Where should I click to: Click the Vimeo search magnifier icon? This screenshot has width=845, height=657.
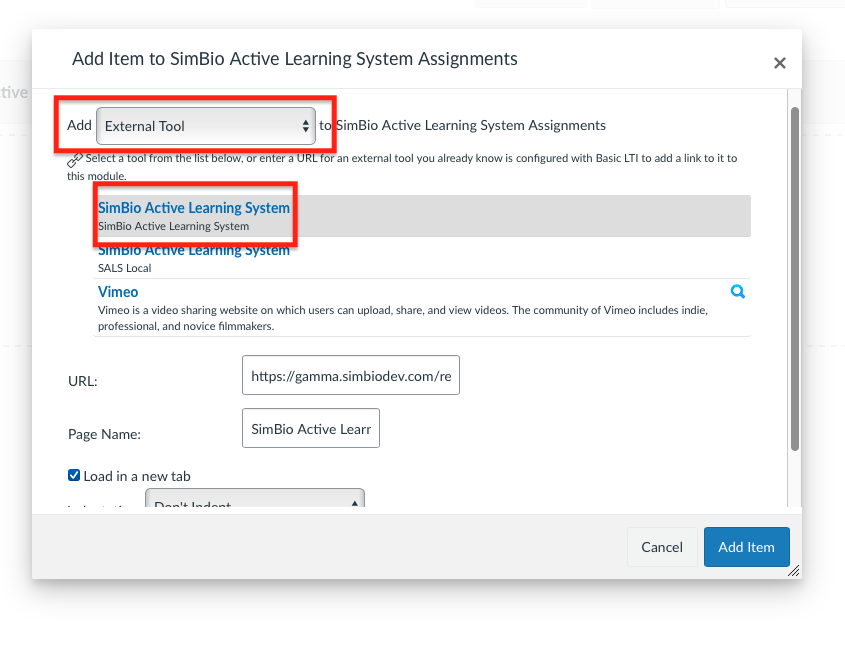(738, 292)
